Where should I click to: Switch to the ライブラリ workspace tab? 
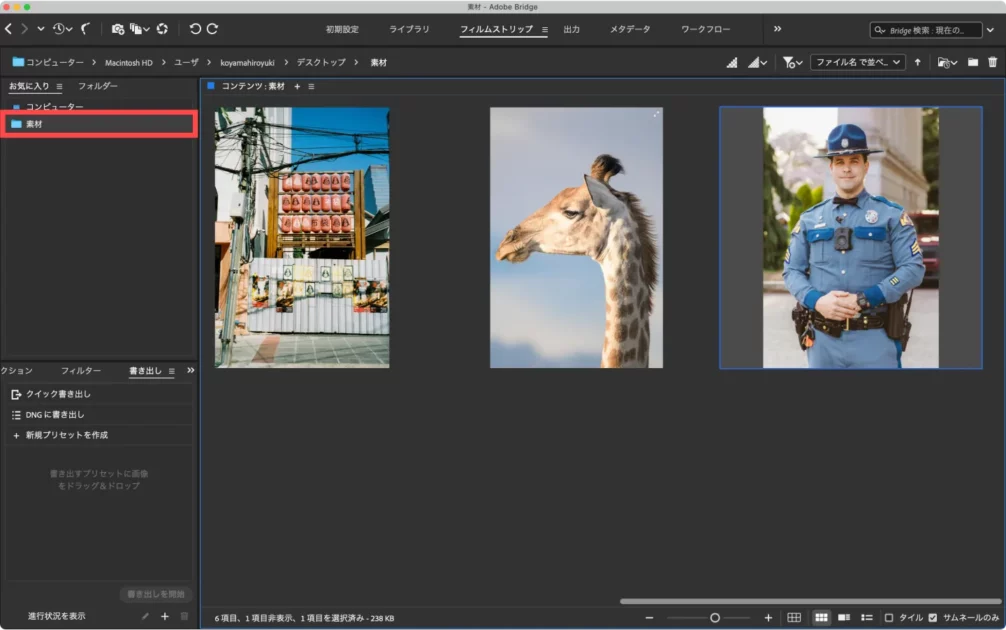[x=409, y=29]
